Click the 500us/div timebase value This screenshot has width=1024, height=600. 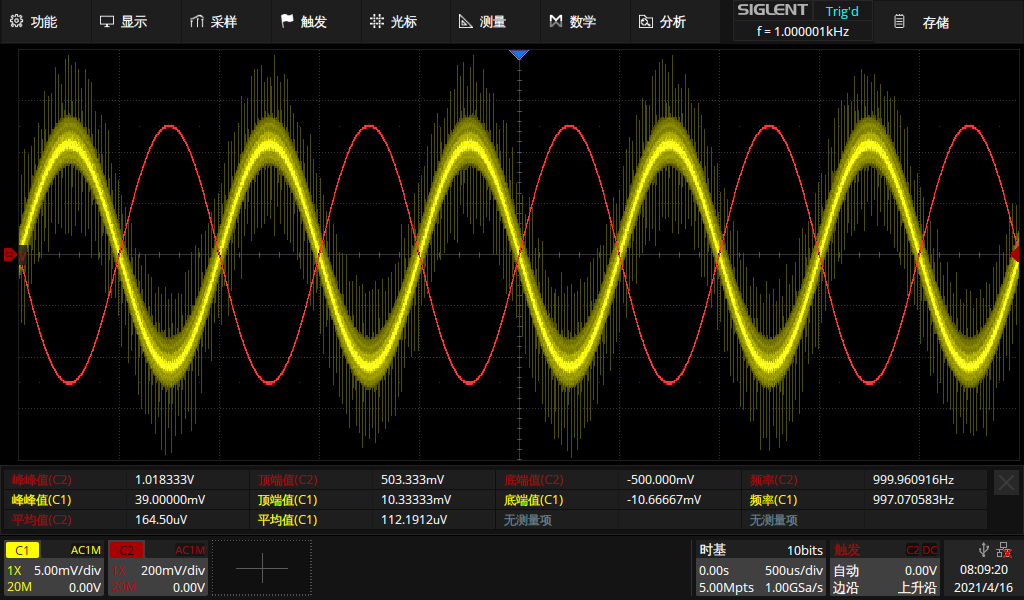pyautogui.click(x=793, y=570)
